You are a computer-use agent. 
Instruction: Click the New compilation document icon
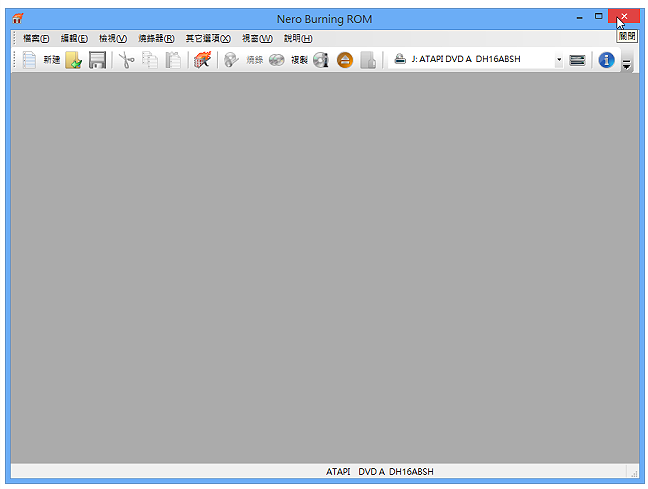[29, 60]
